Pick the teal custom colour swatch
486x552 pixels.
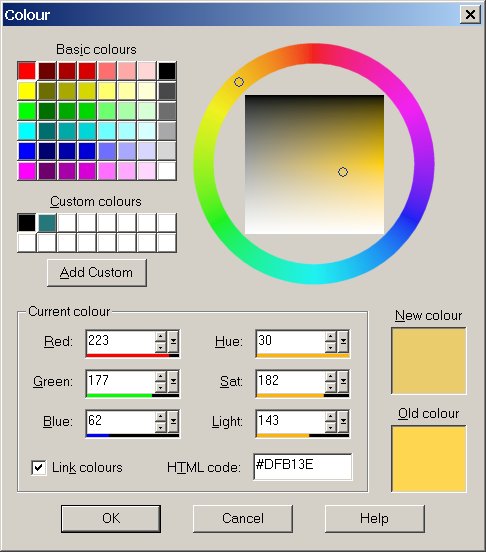click(x=47, y=223)
